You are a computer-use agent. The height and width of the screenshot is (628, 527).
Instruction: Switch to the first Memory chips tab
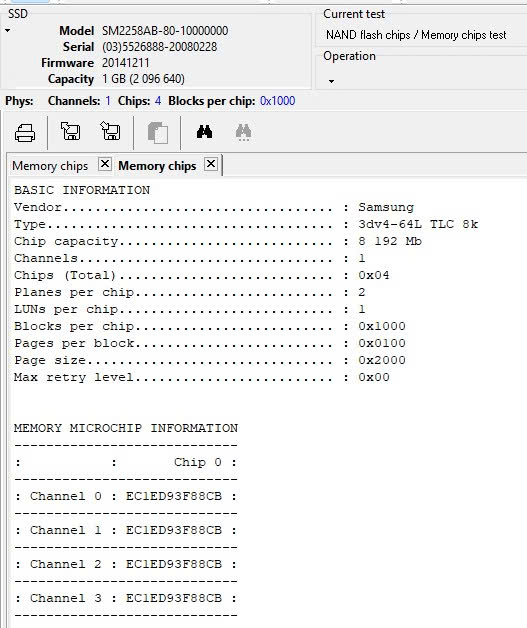click(50, 166)
